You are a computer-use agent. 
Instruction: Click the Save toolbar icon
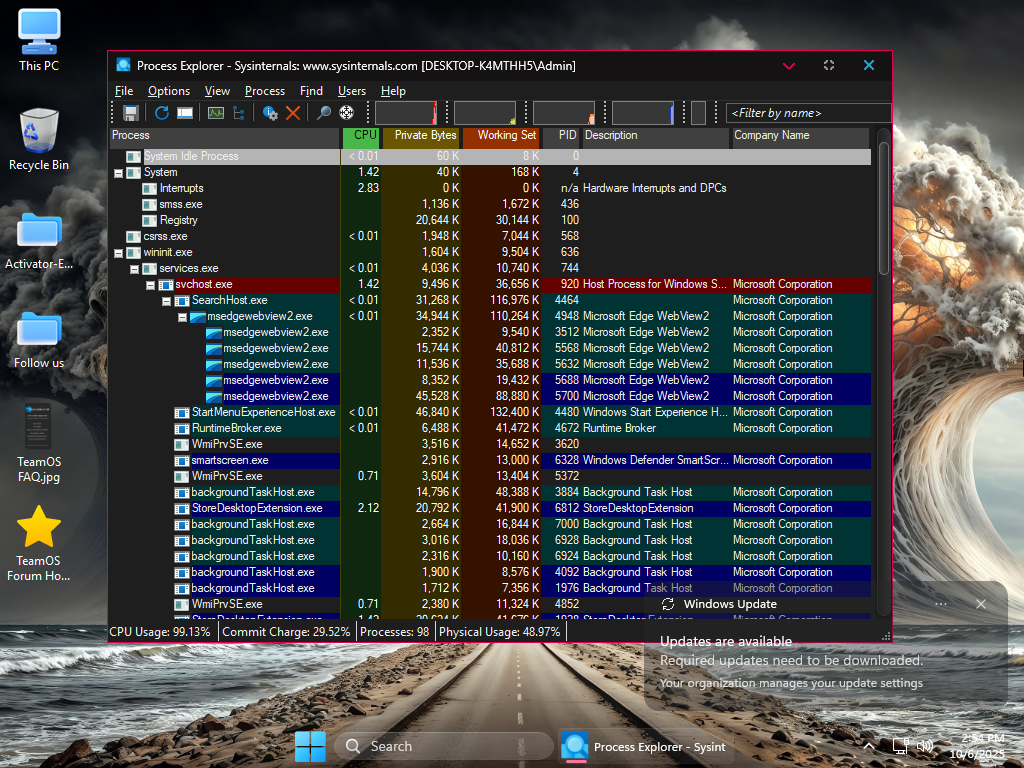pos(130,113)
